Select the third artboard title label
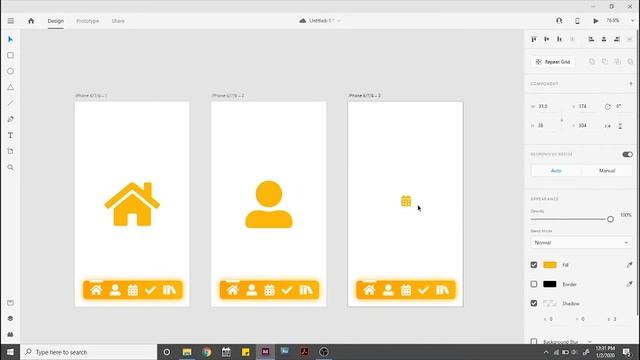This screenshot has height=360, width=640. coord(364,96)
